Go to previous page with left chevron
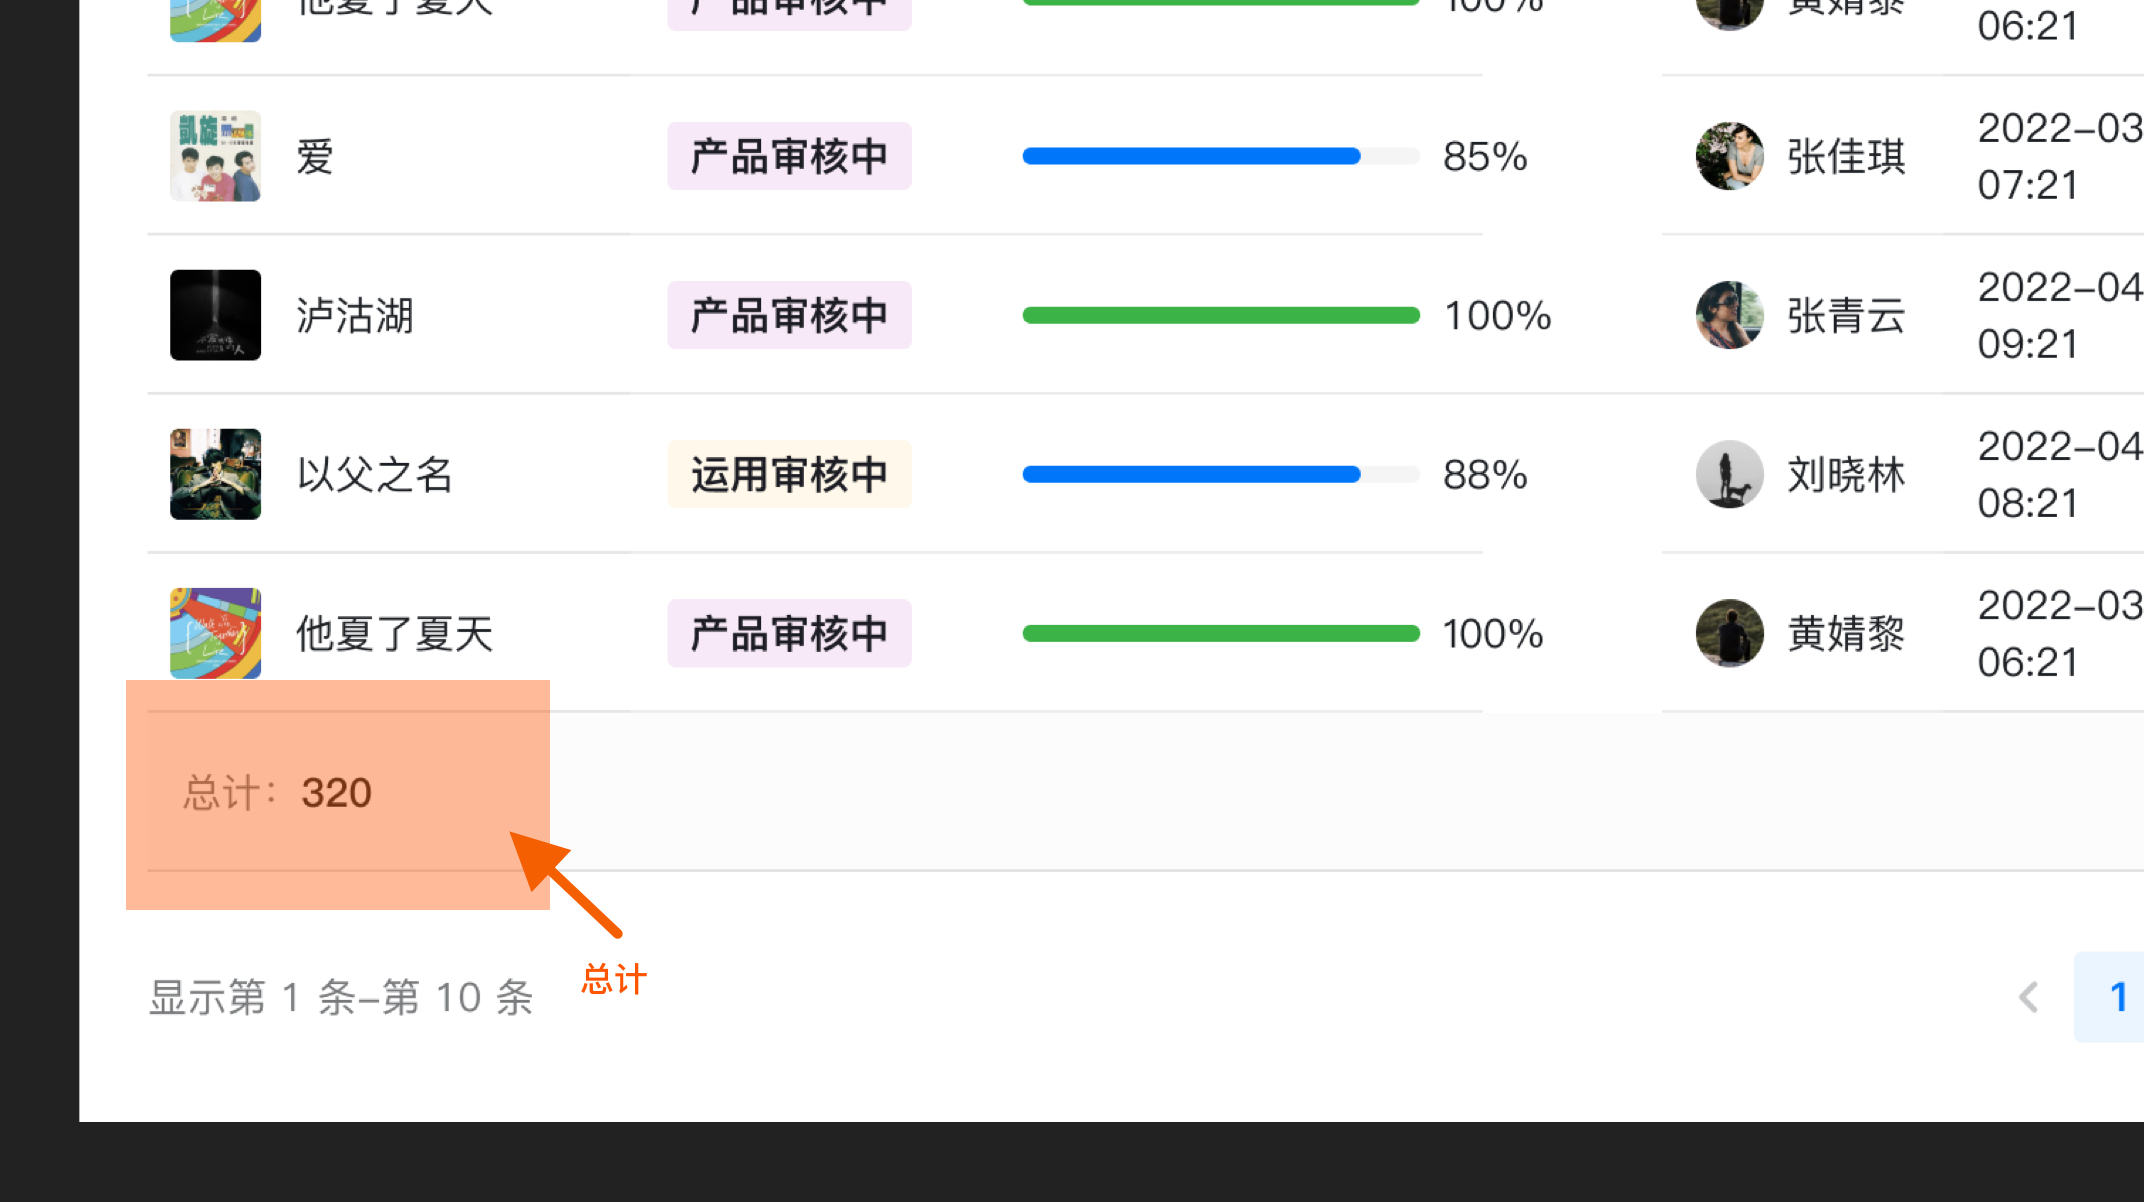Screen dimensions: 2144x1202 (2028, 997)
